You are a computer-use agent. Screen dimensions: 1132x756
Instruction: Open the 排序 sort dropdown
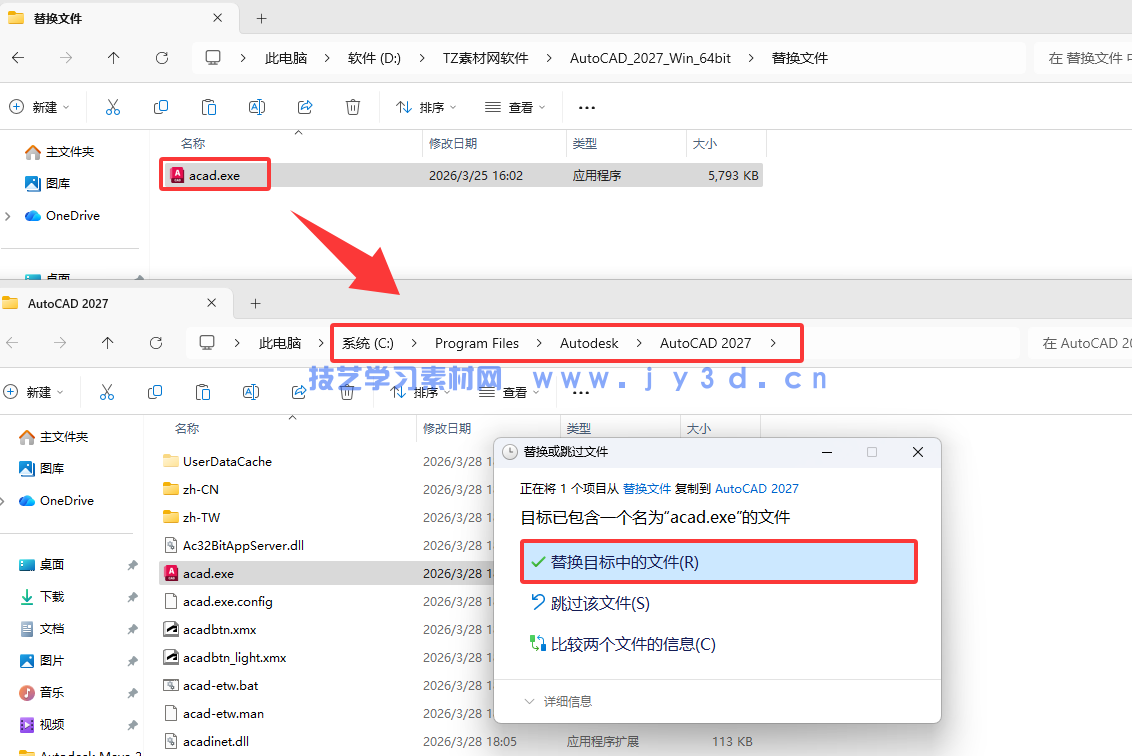tap(425, 107)
